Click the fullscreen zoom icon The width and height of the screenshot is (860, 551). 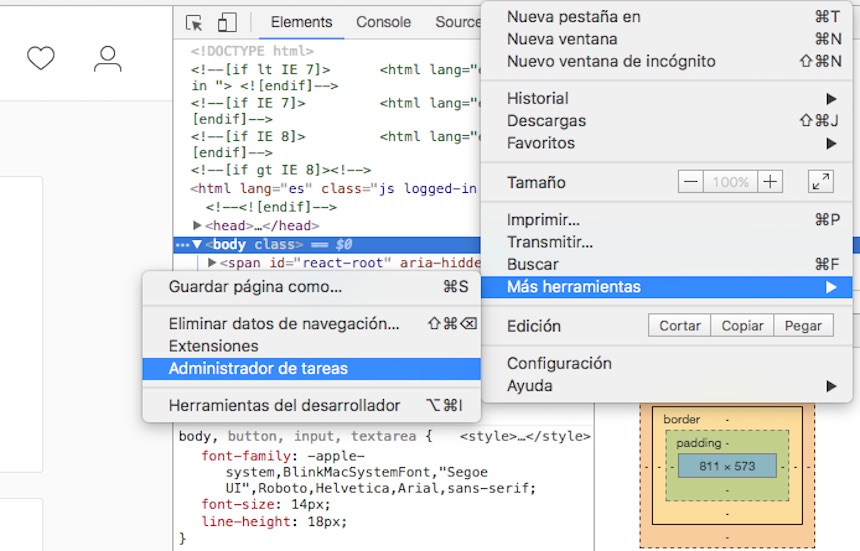pos(820,182)
